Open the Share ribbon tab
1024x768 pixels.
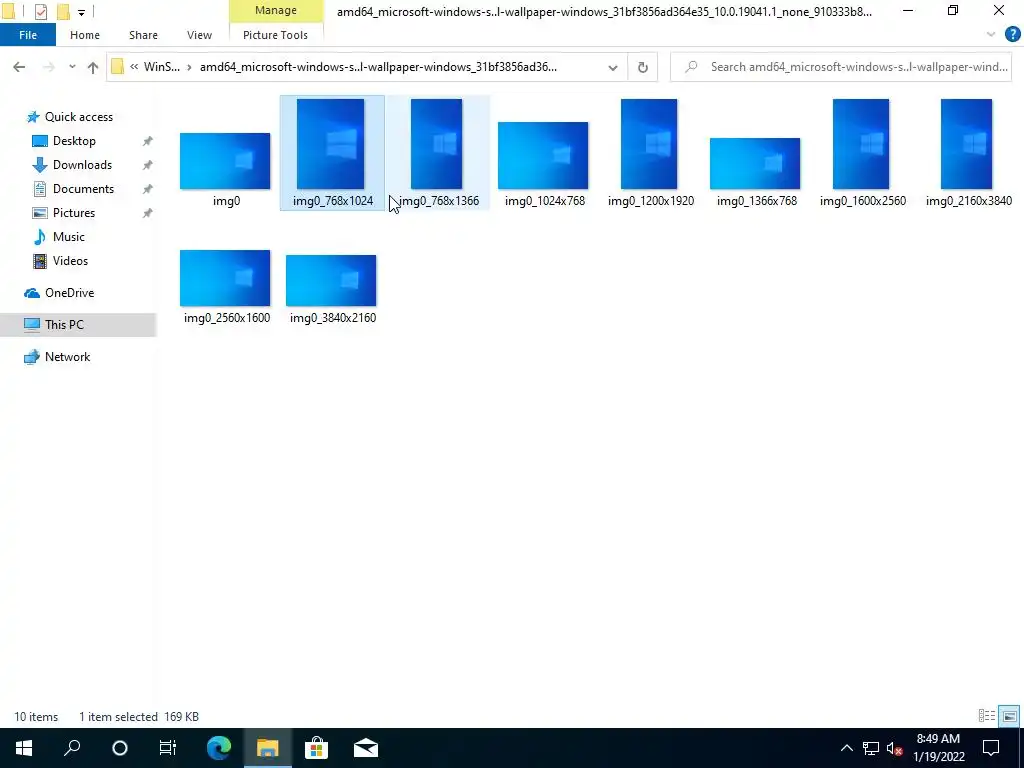click(x=143, y=35)
